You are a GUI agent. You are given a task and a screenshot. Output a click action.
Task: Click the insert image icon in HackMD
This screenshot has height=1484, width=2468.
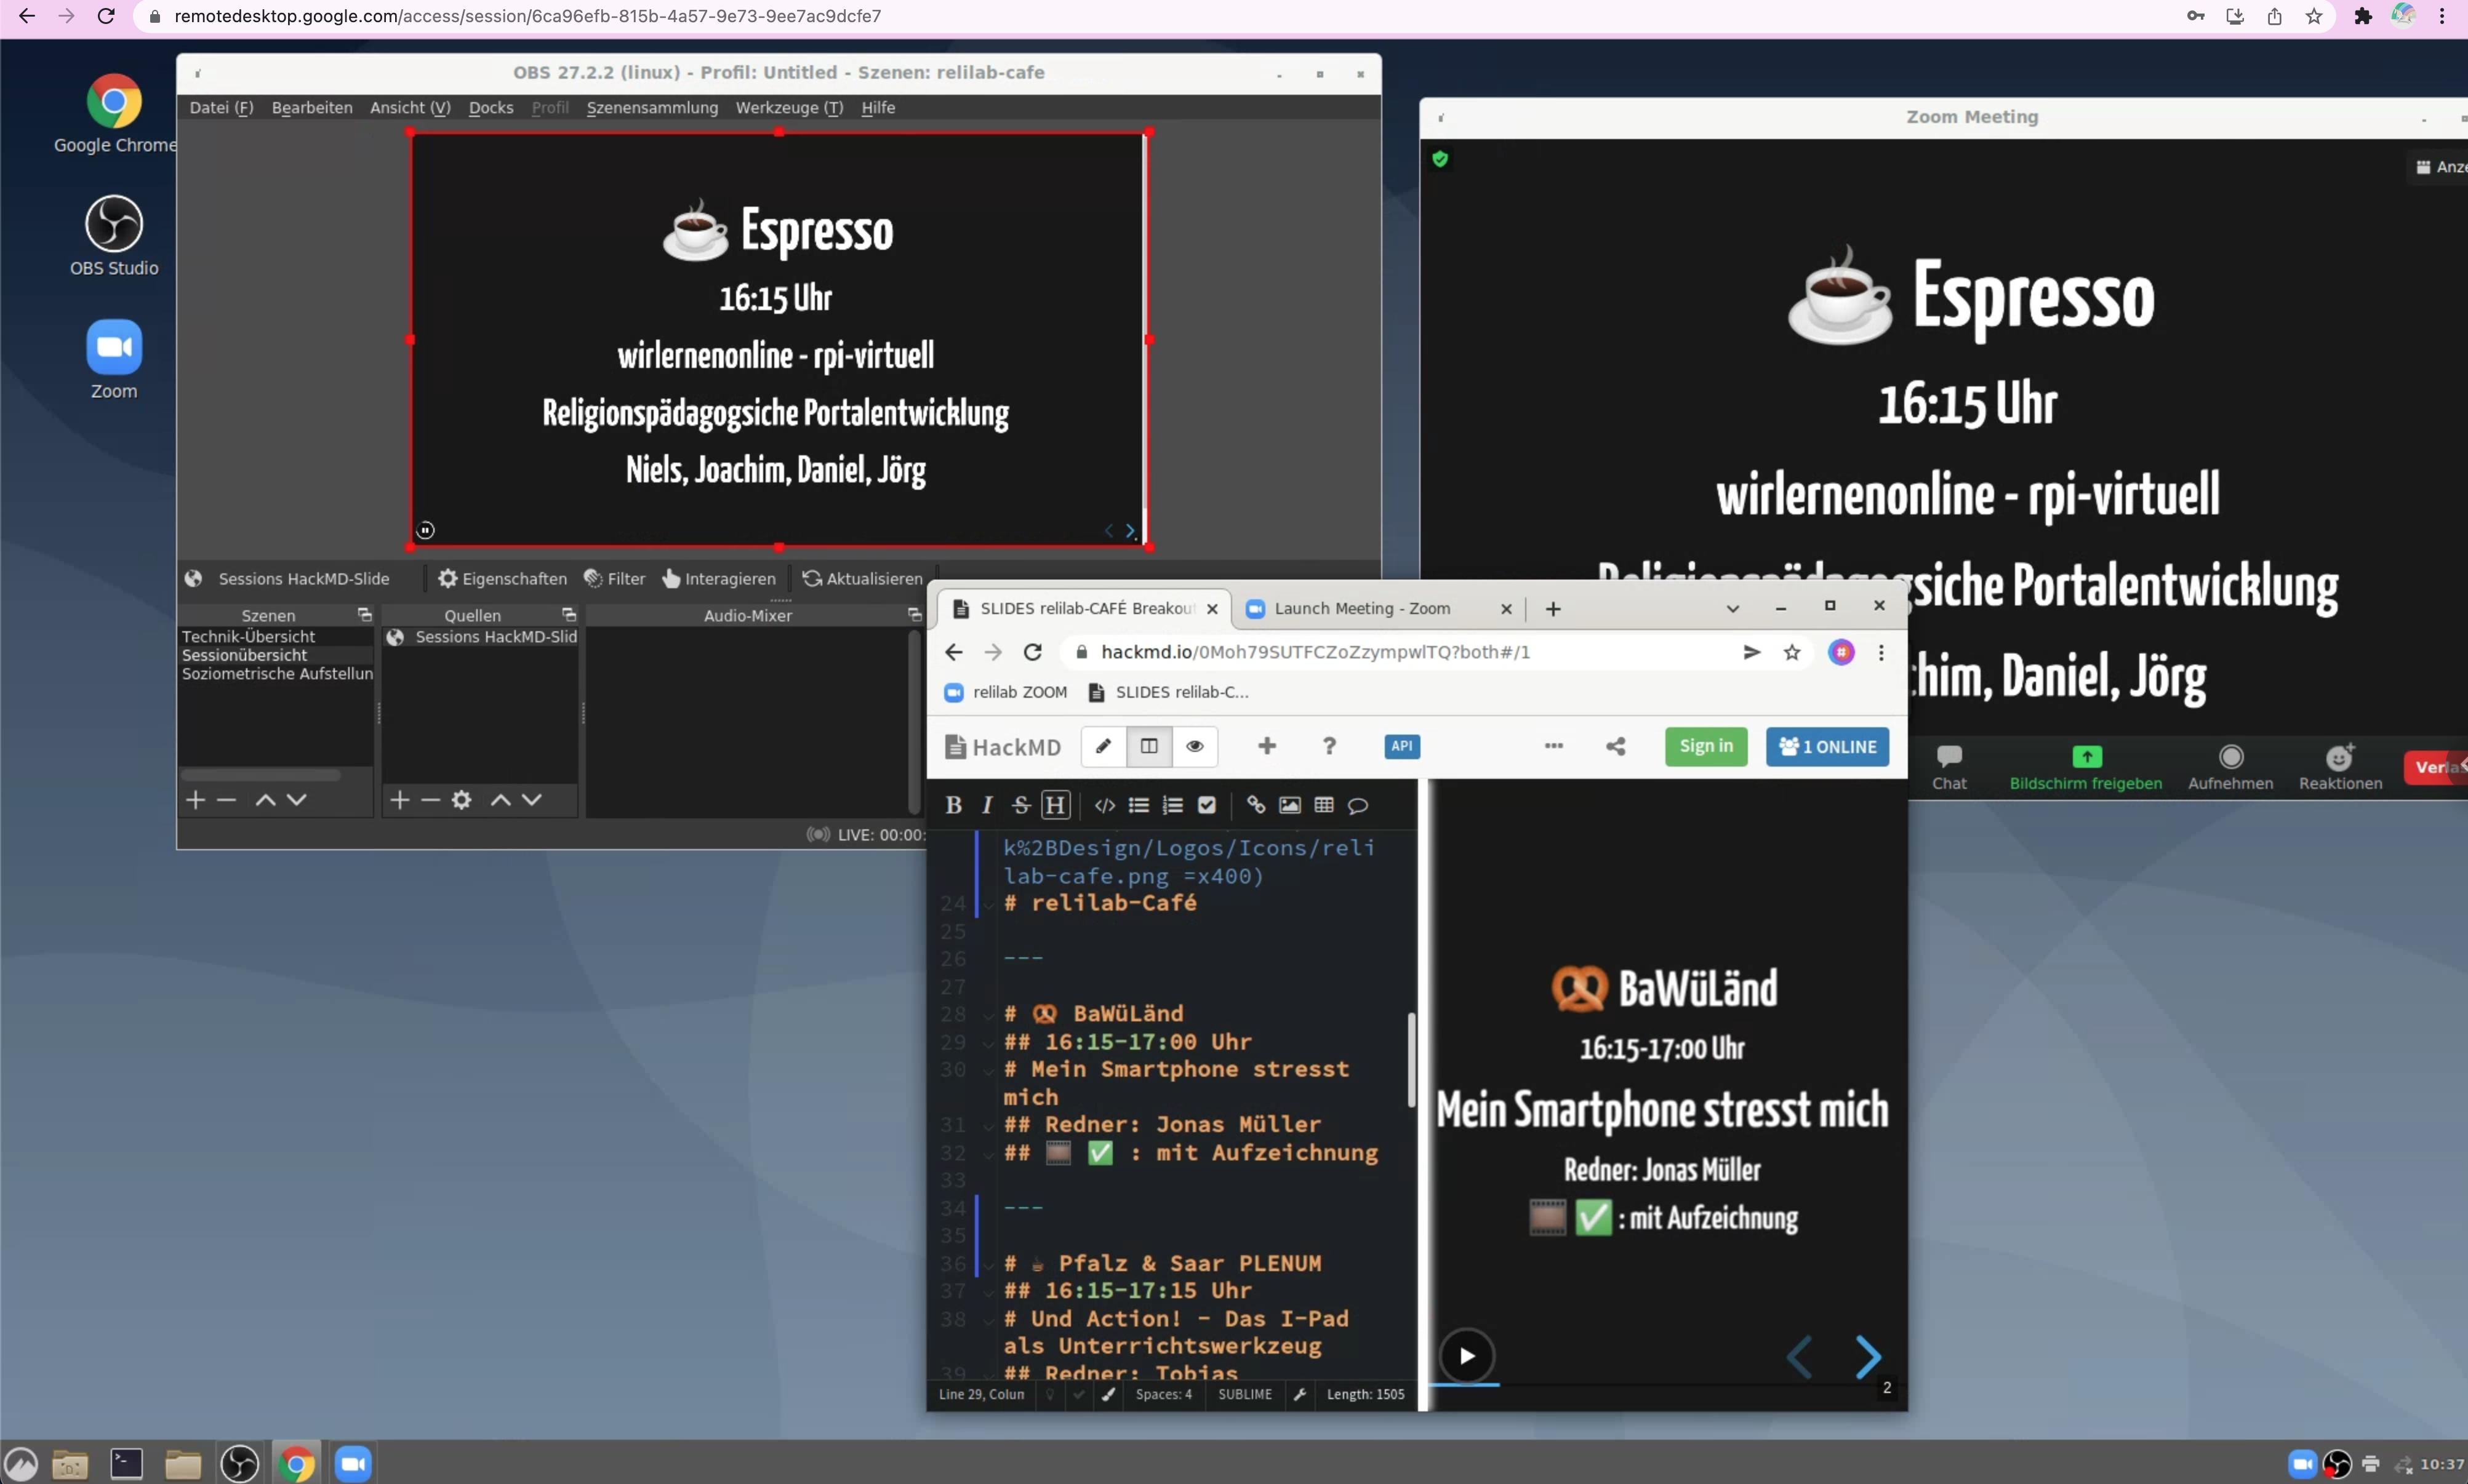1289,805
